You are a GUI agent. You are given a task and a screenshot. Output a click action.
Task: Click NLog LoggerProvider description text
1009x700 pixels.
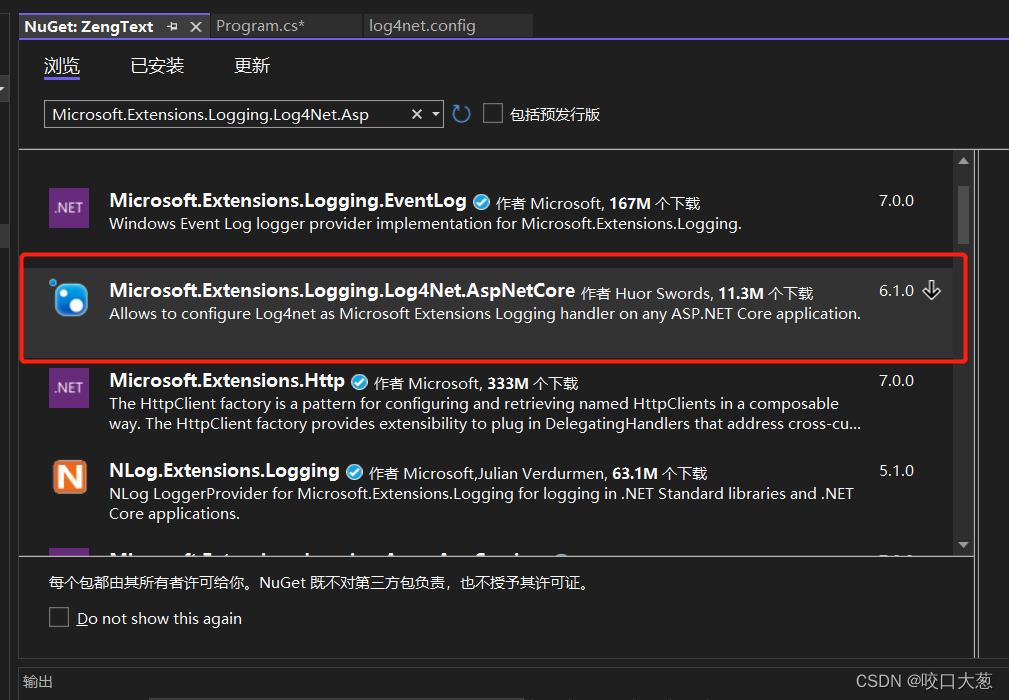point(481,504)
